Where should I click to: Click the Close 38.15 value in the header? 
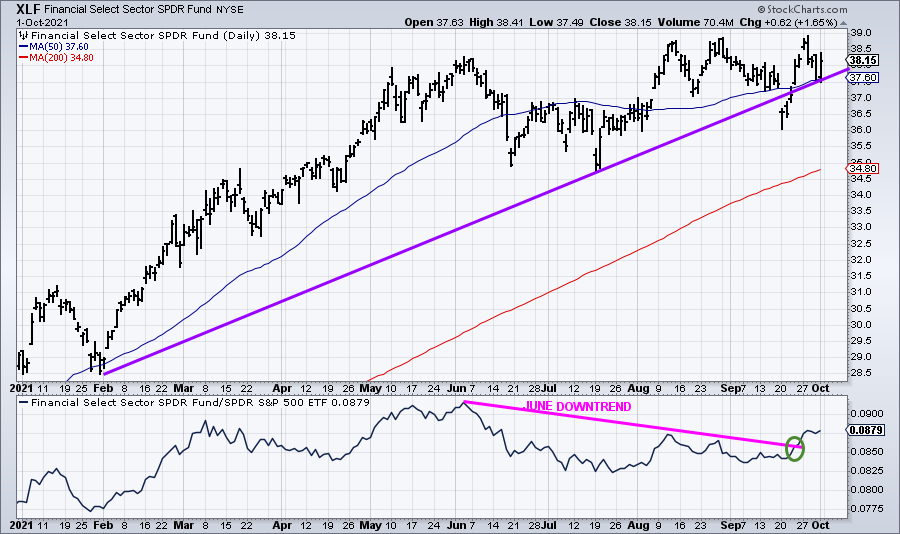pos(619,22)
